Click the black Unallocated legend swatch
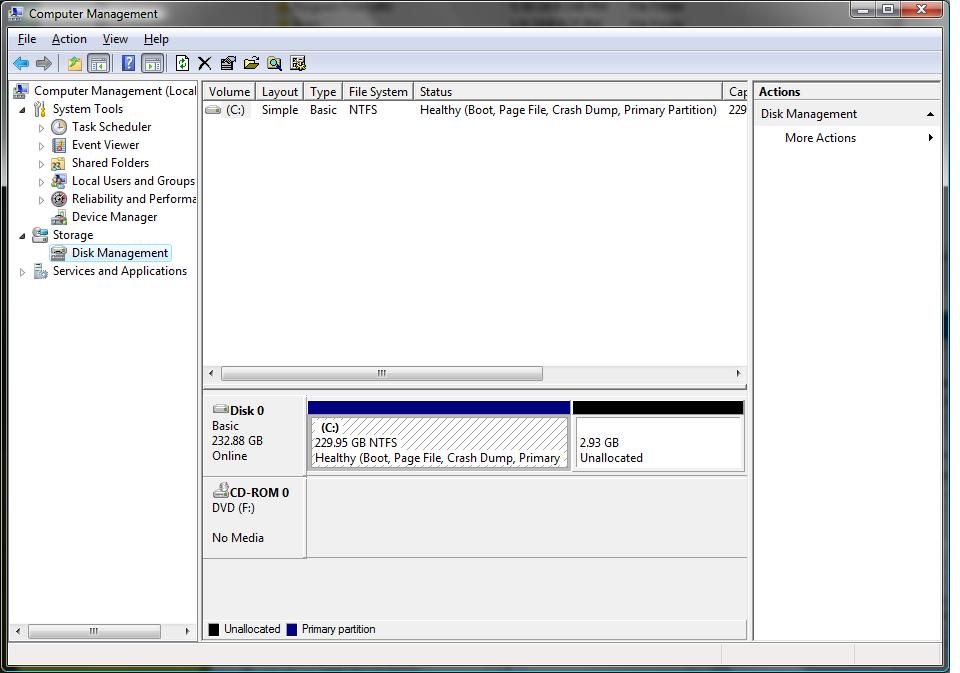960x673 pixels. [214, 630]
